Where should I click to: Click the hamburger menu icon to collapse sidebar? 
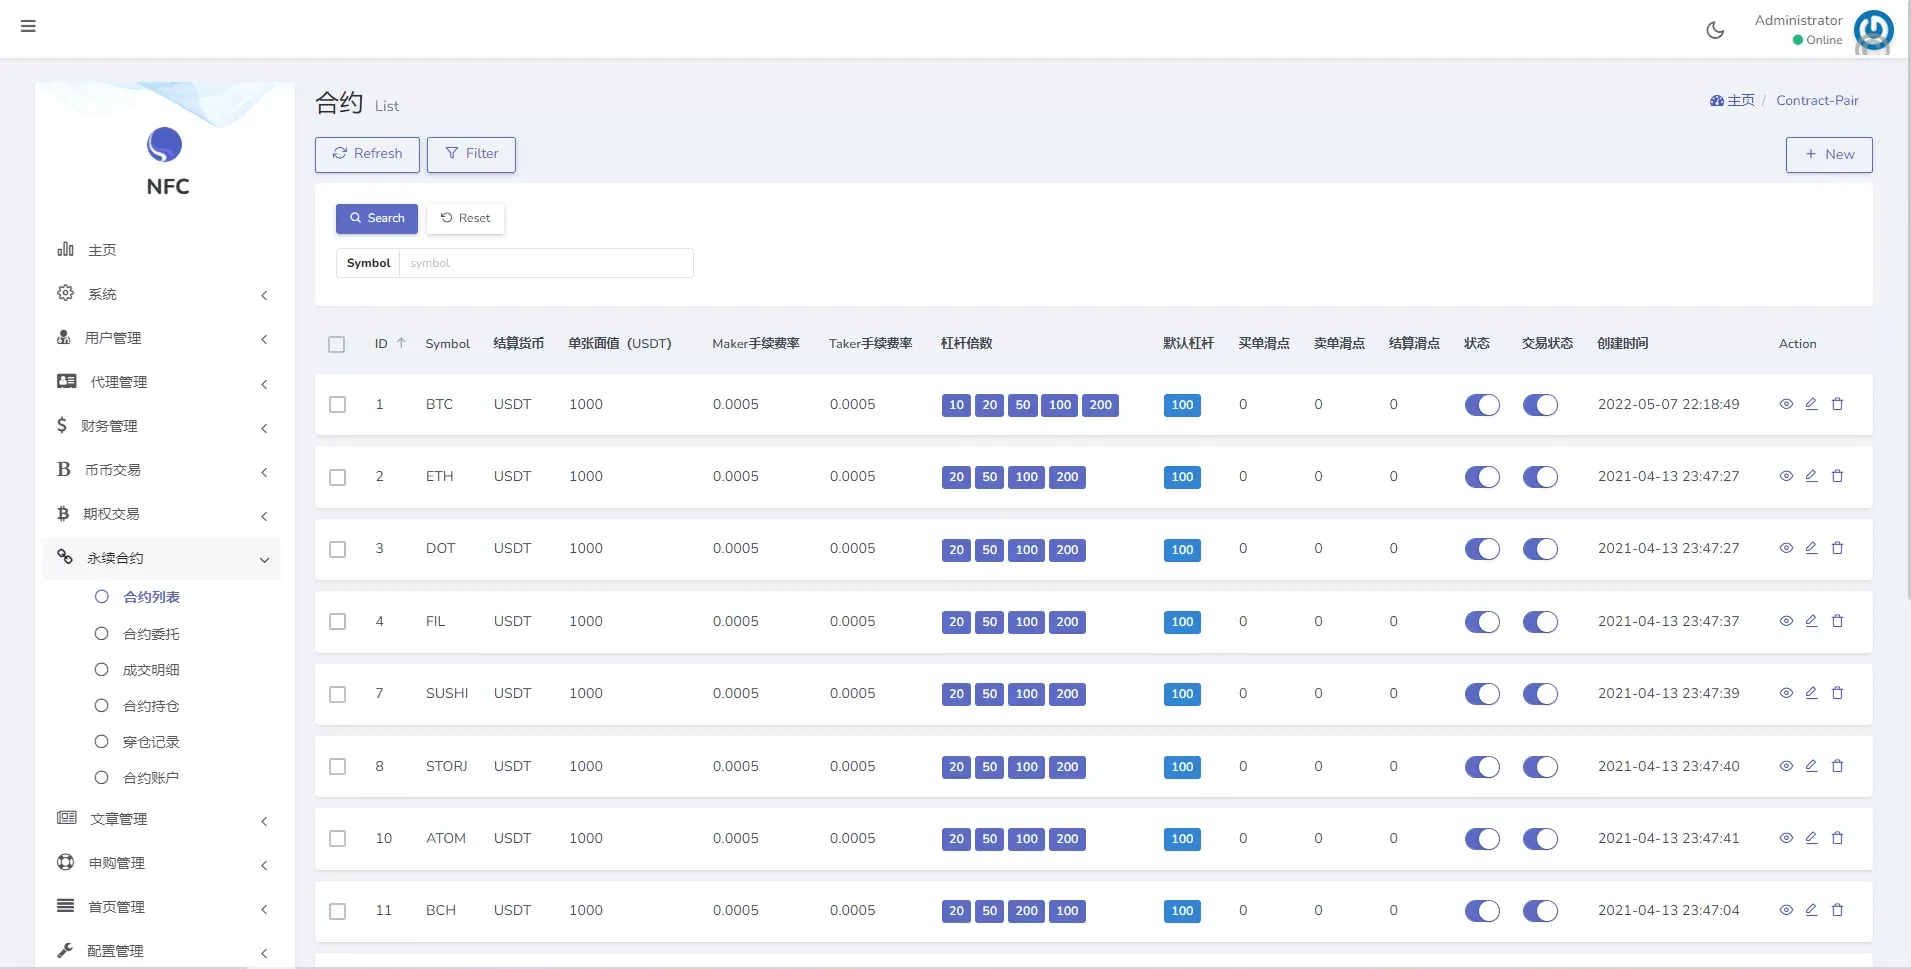pyautogui.click(x=28, y=26)
